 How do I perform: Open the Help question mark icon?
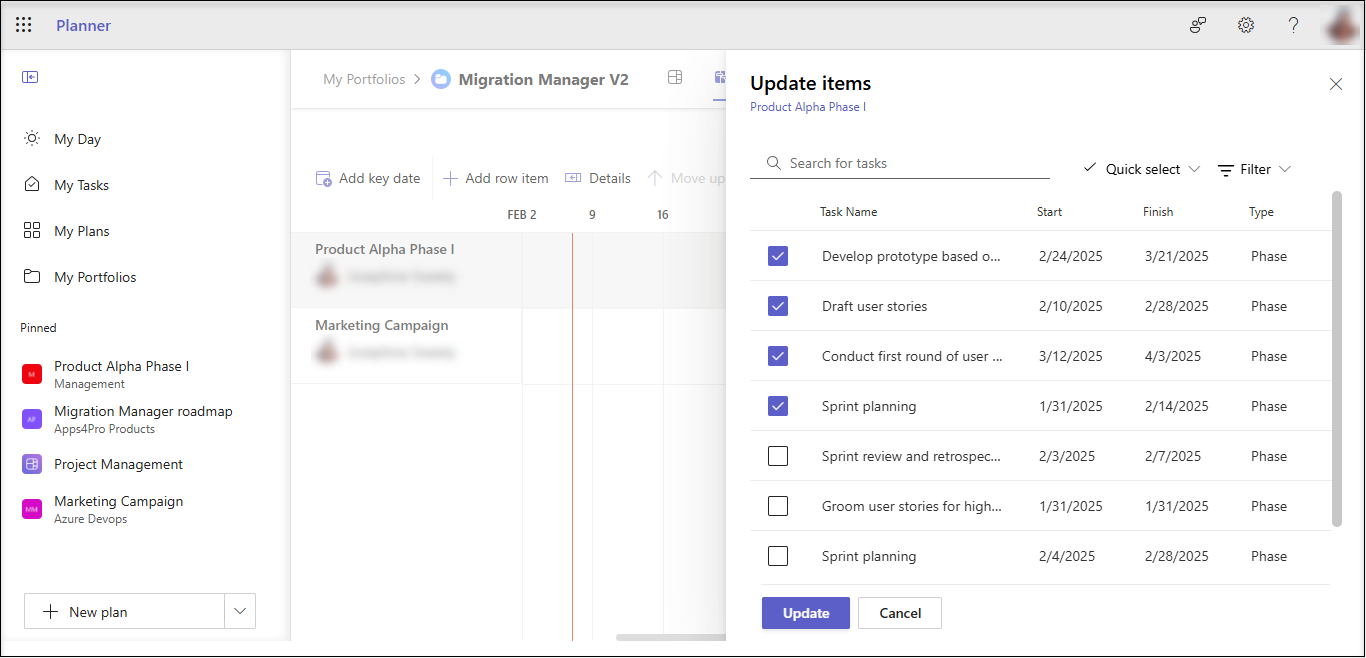(x=1292, y=24)
